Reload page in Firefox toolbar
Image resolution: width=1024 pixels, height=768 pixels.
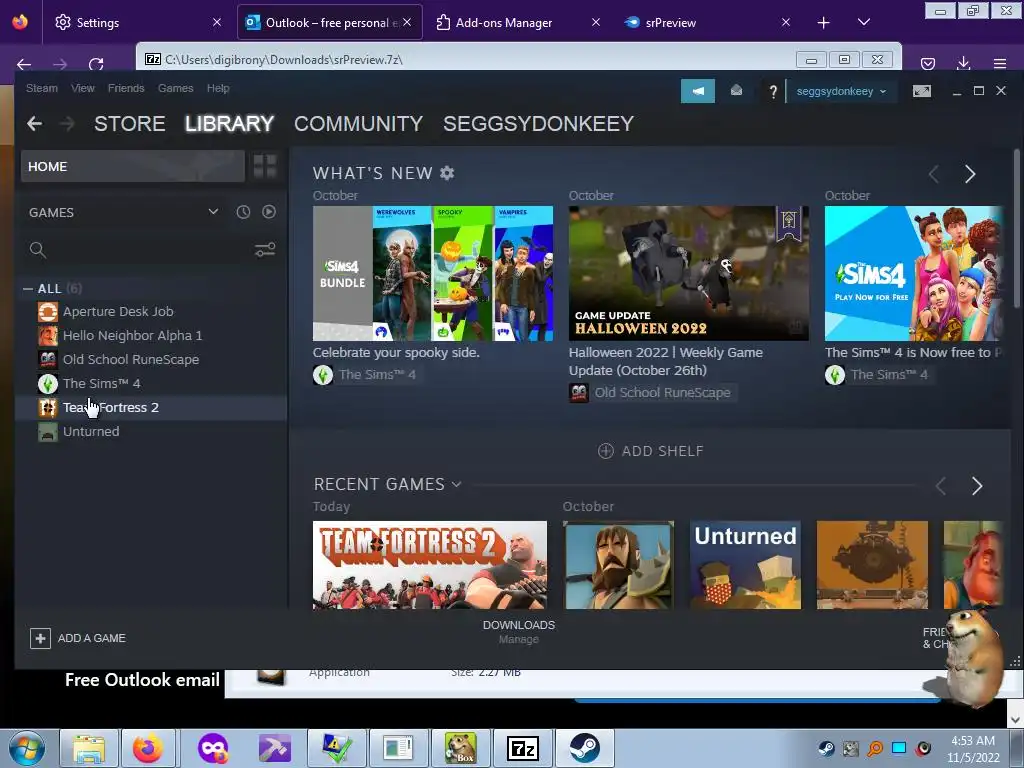pos(96,64)
